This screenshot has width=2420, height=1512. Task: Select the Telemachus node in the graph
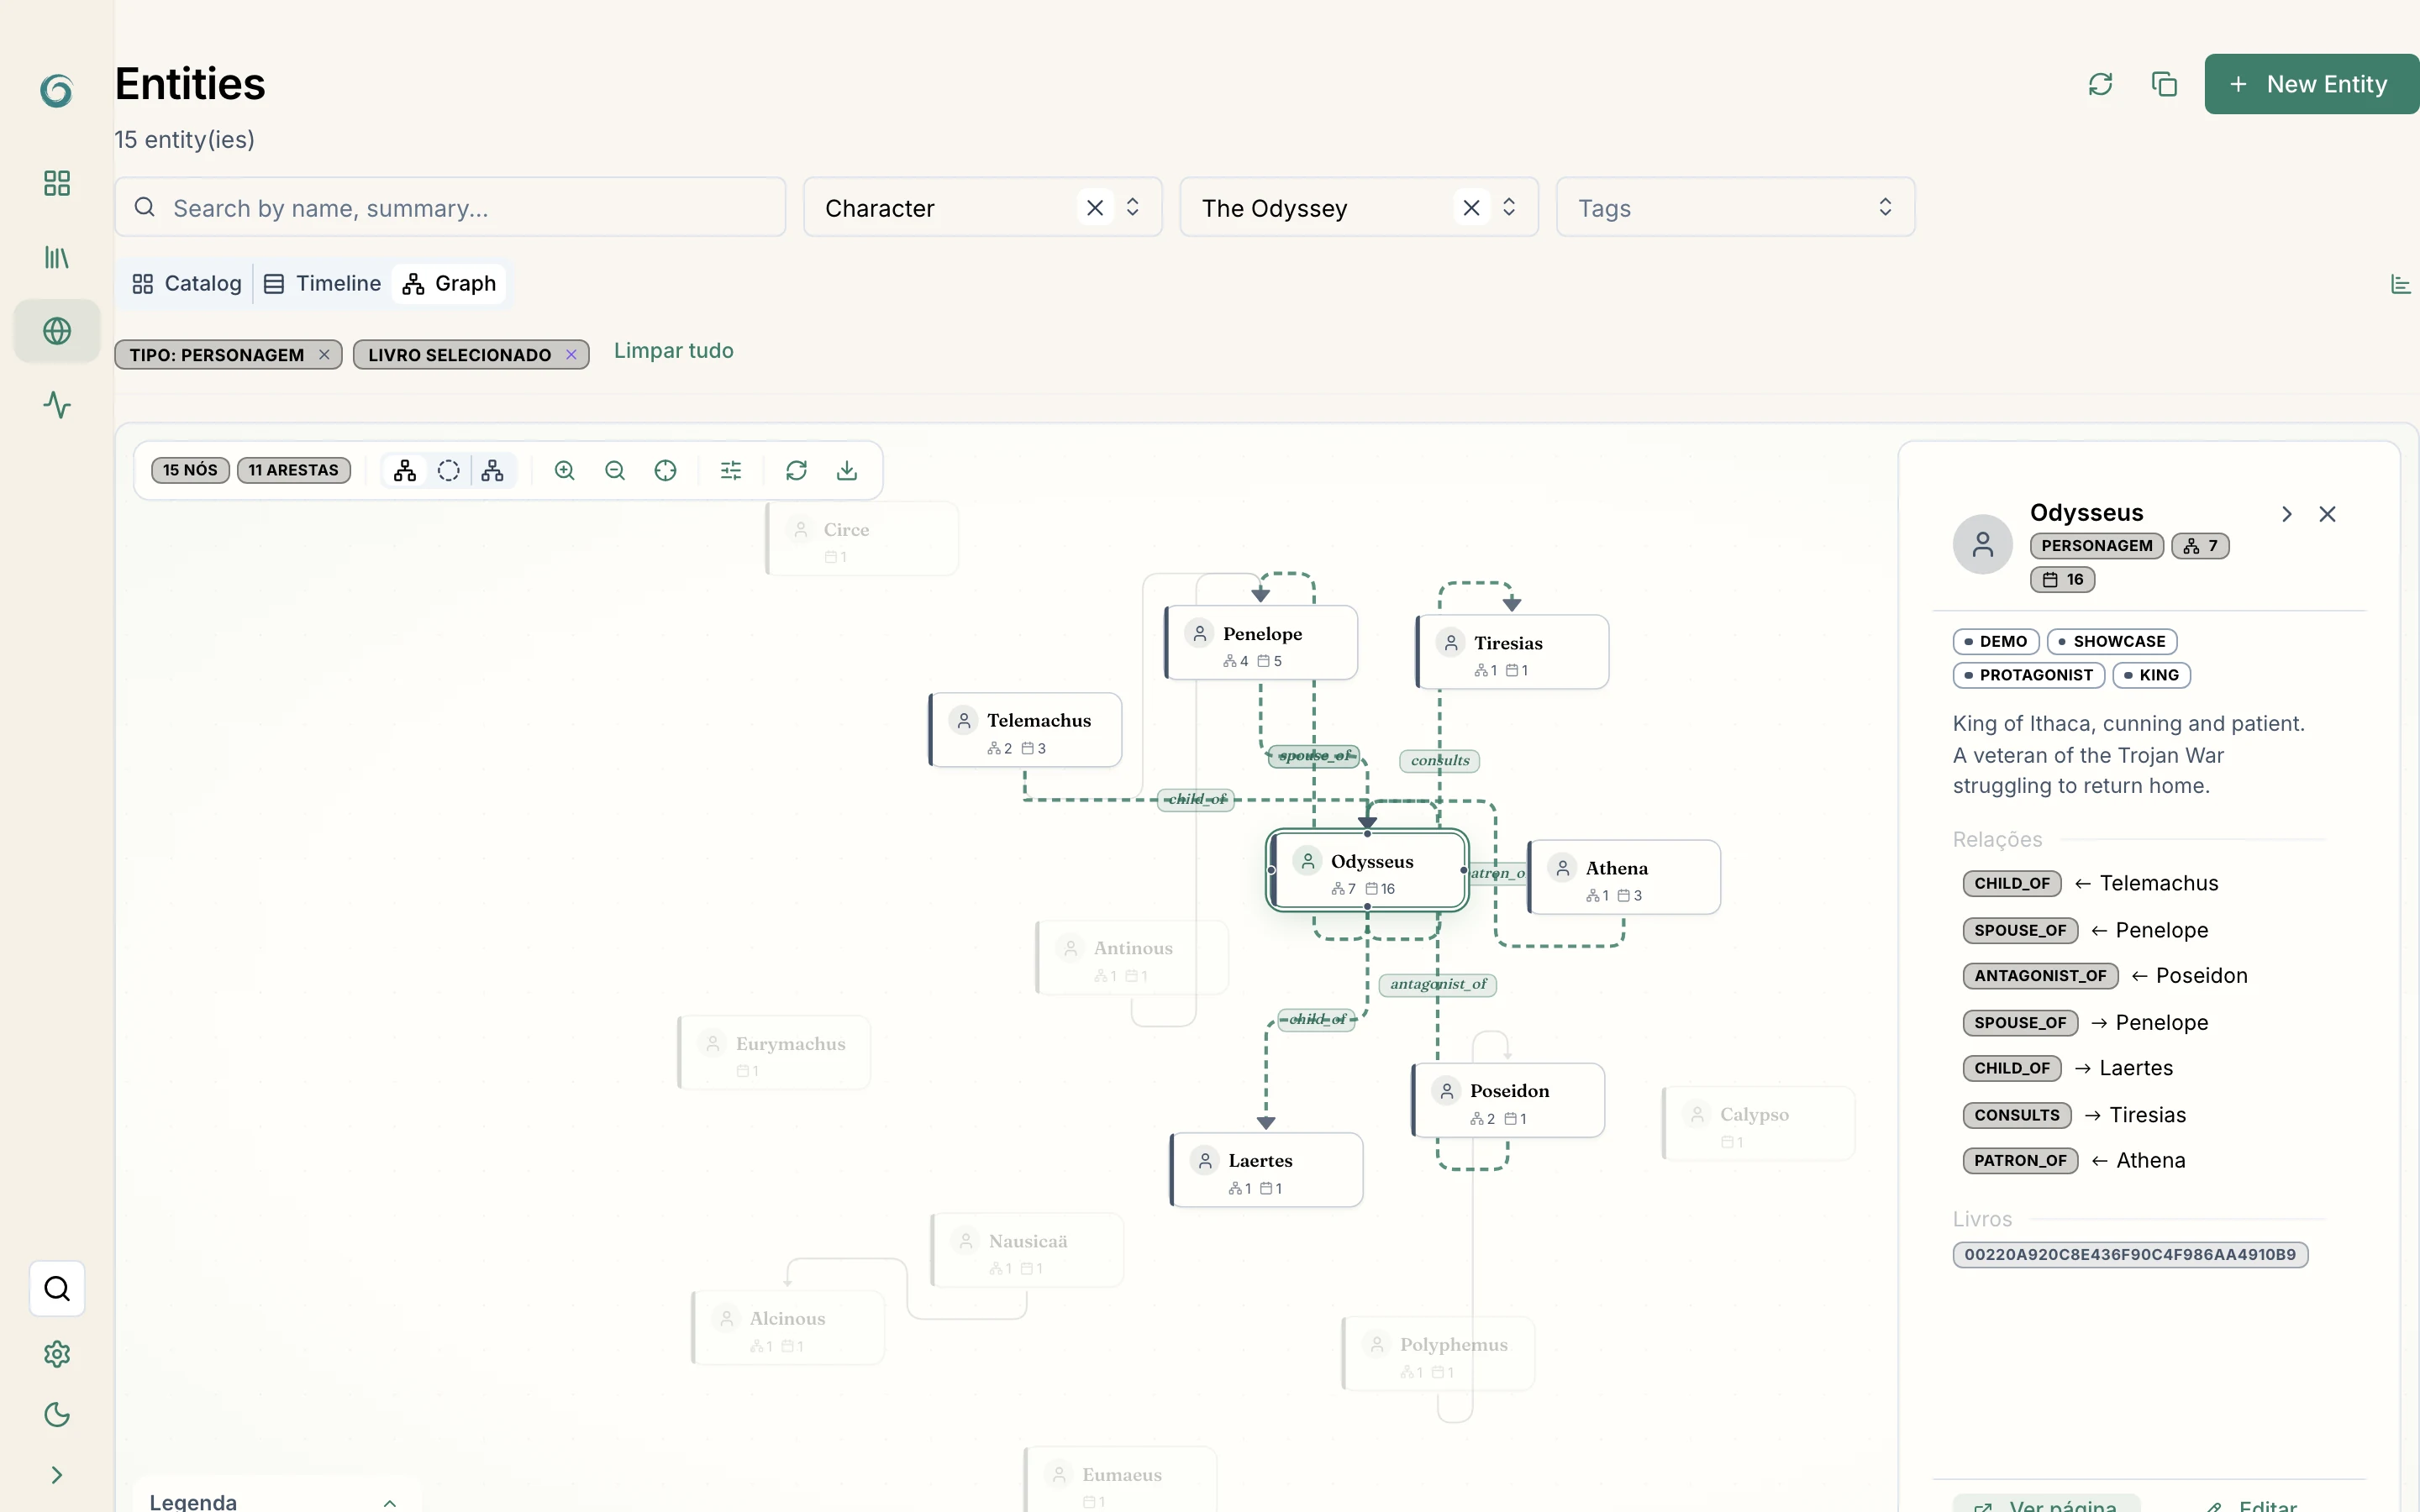pyautogui.click(x=1025, y=730)
